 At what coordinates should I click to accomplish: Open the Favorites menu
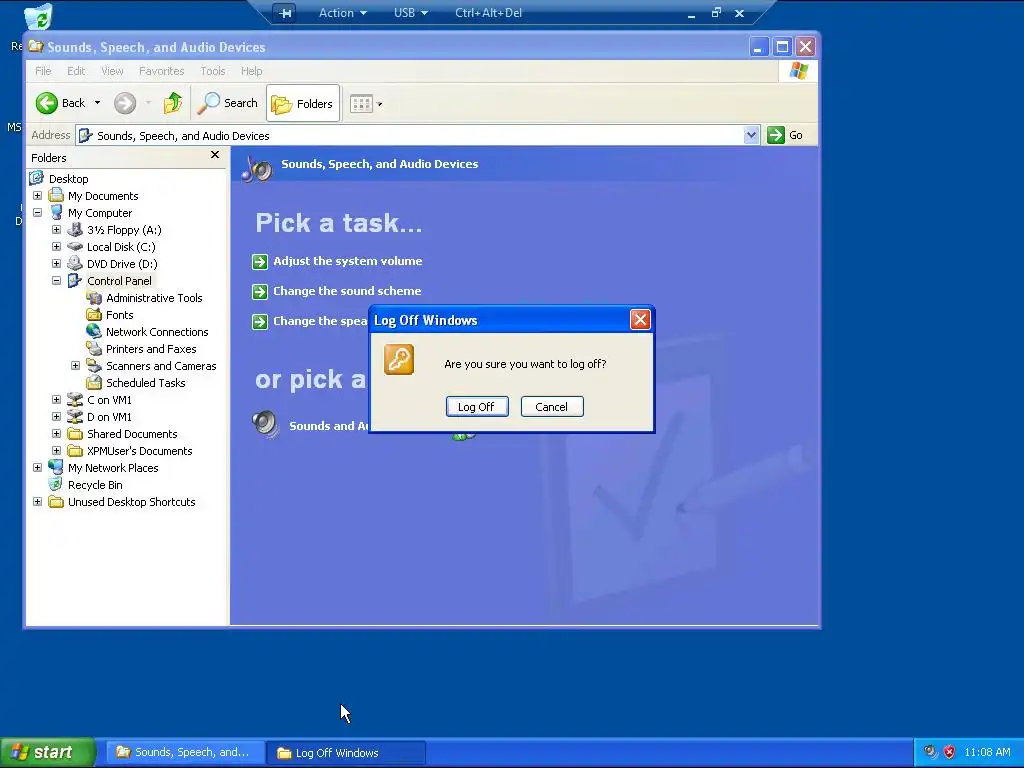coord(161,71)
